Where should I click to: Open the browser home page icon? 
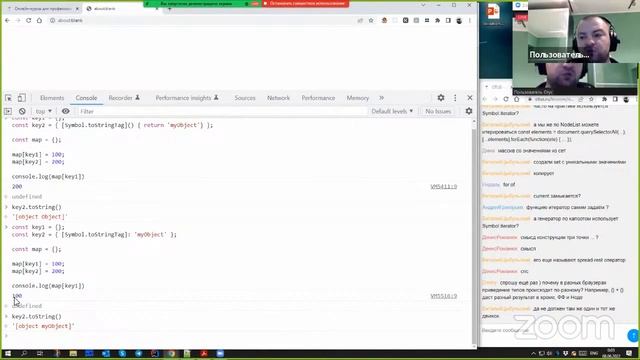click(x=39, y=20)
